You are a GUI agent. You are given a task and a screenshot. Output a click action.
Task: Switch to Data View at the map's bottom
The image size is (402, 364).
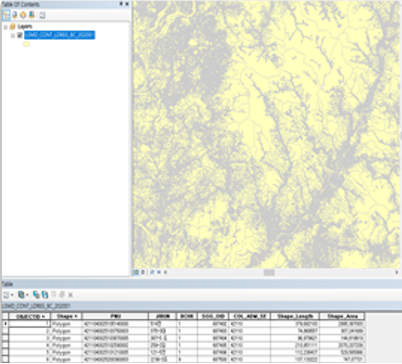[136, 272]
